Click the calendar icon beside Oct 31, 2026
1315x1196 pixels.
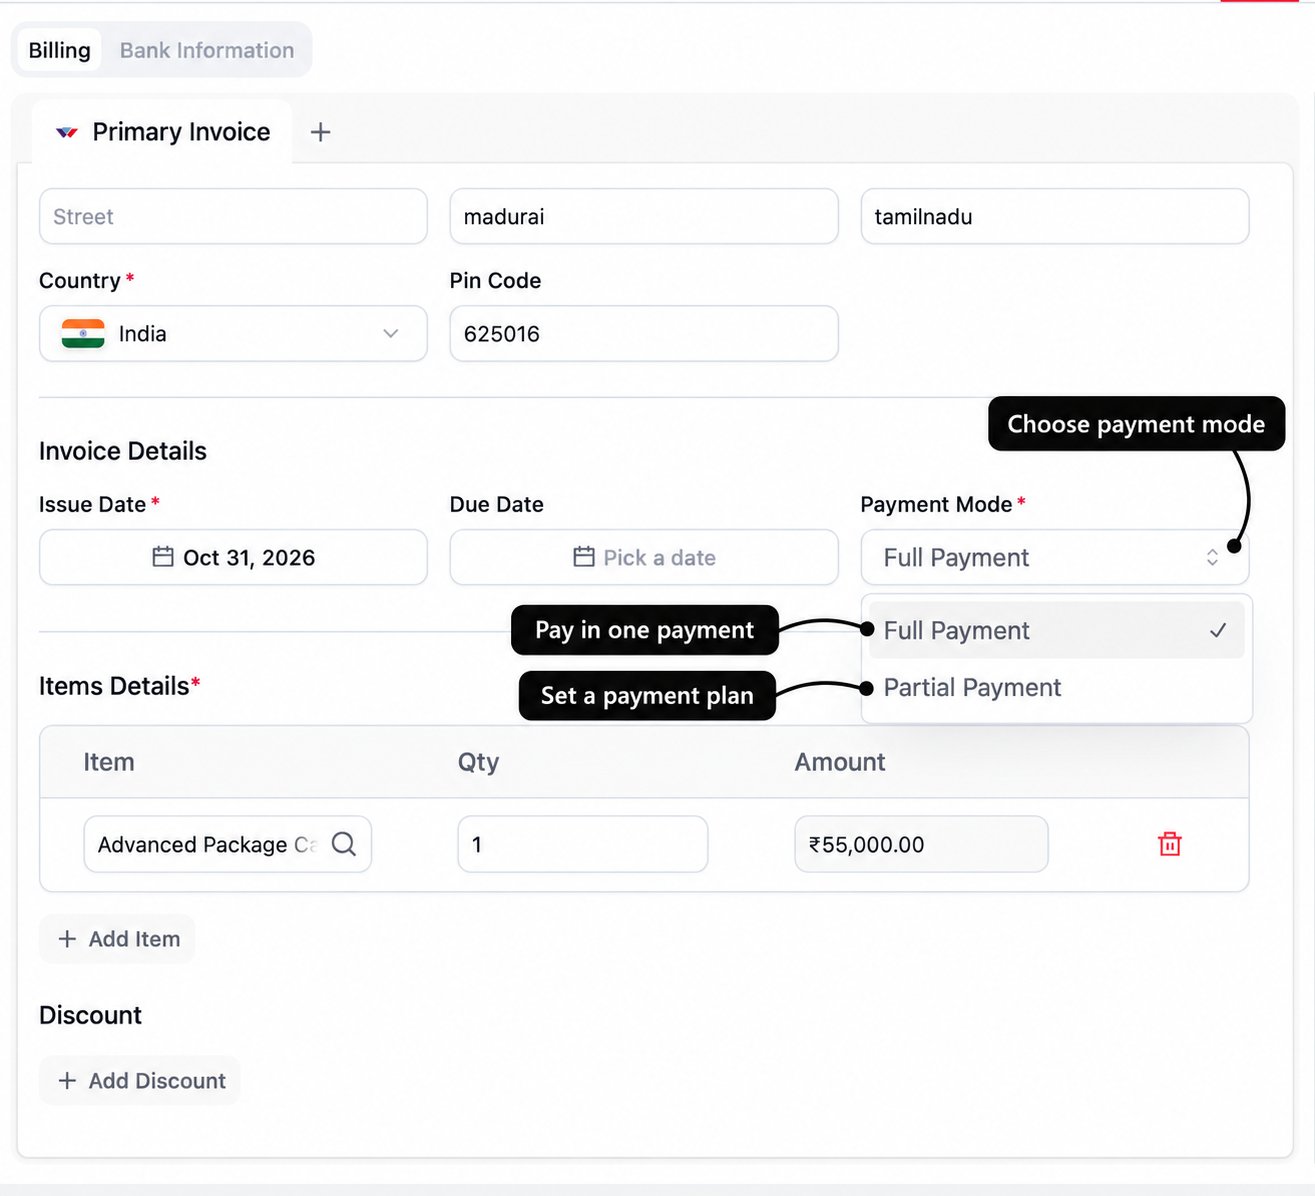[x=163, y=557]
